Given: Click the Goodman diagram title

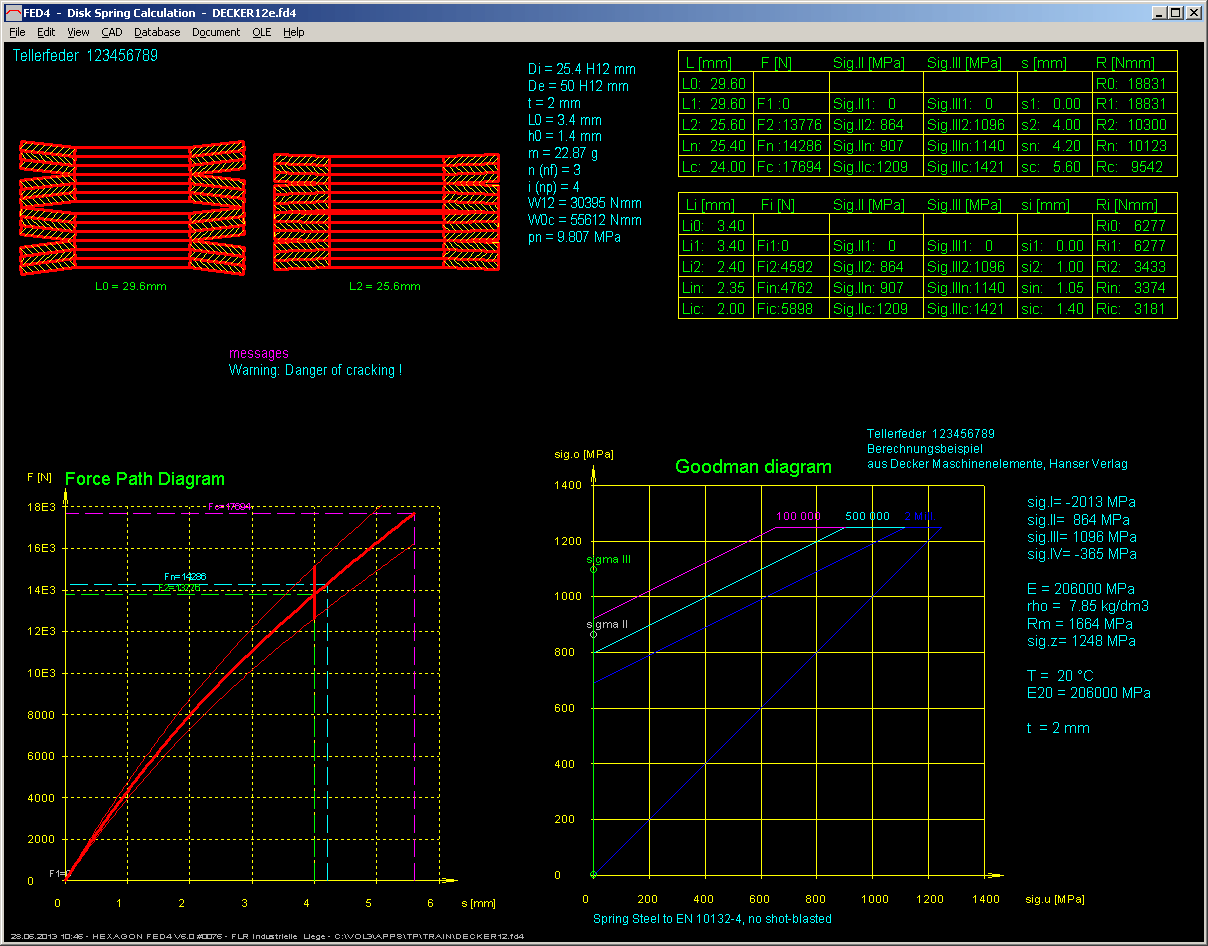Looking at the screenshot, I should pos(753,467).
